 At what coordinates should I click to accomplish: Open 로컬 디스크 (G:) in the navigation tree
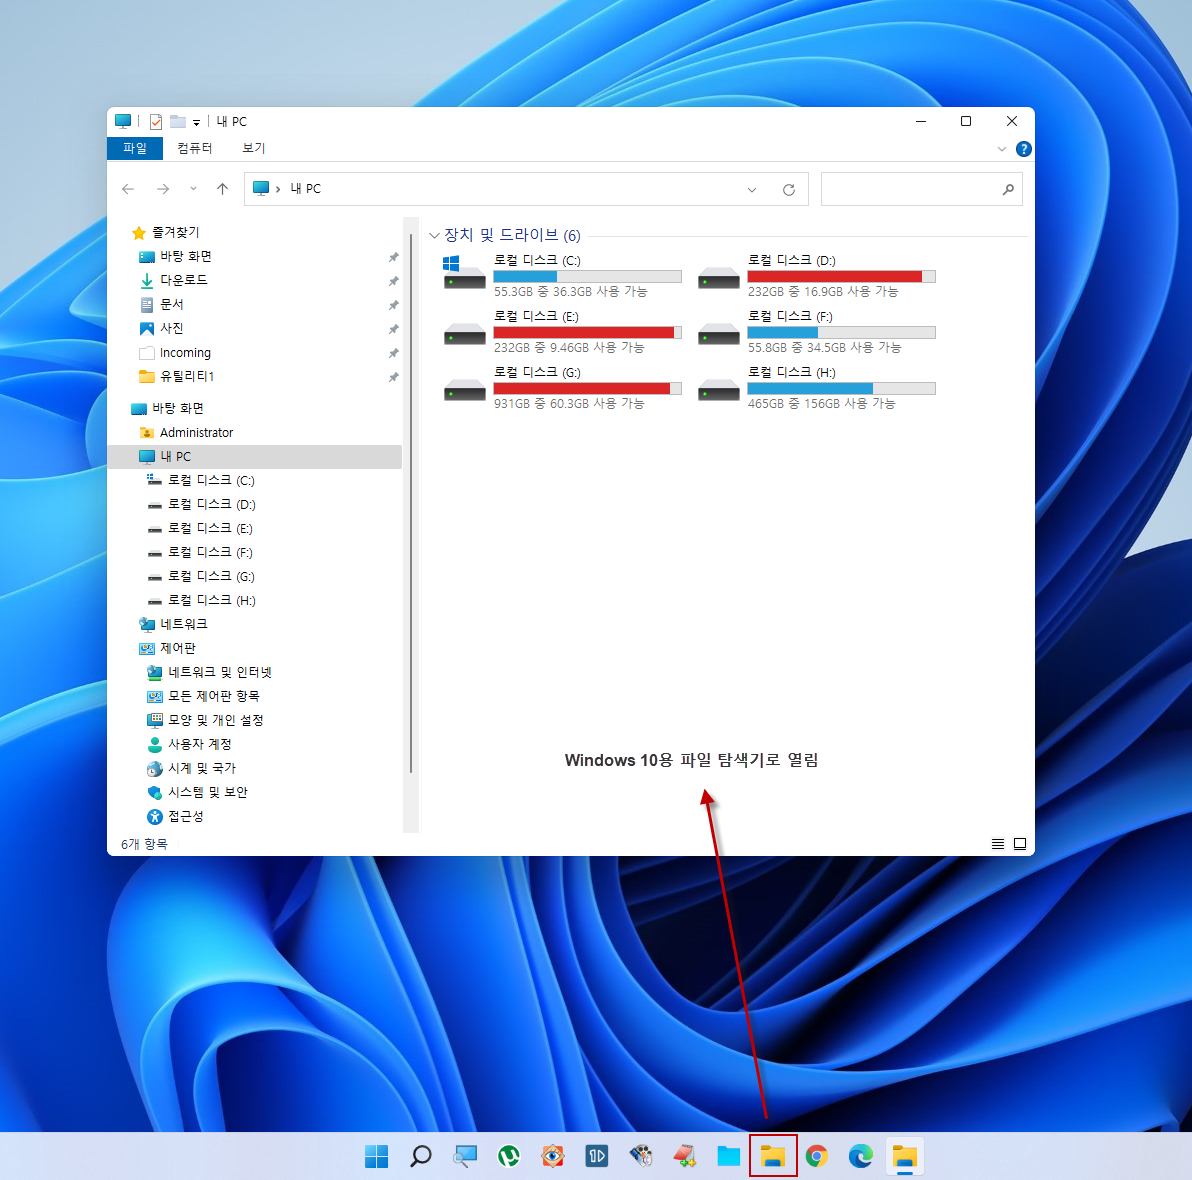click(x=211, y=576)
